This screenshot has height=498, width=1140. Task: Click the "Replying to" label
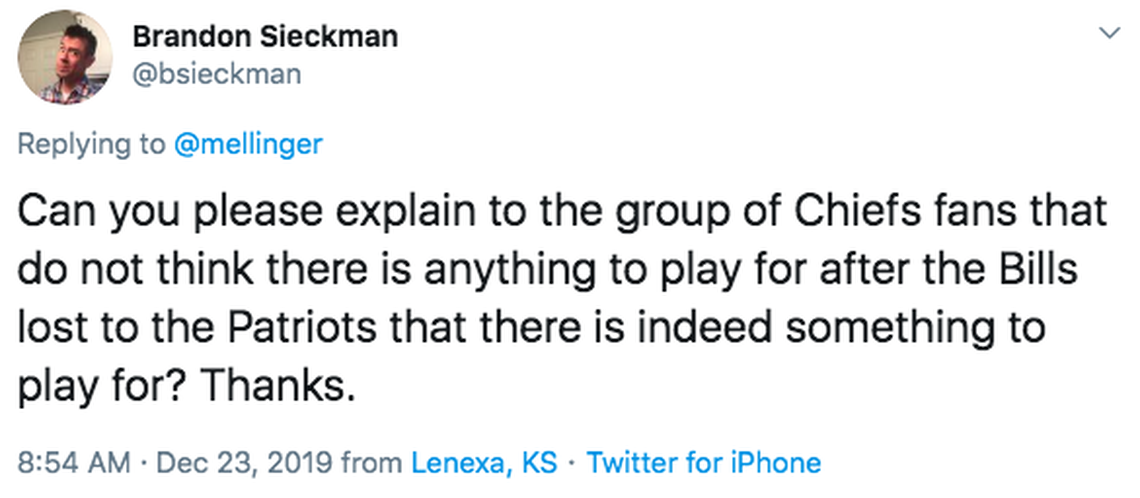[x=92, y=144]
